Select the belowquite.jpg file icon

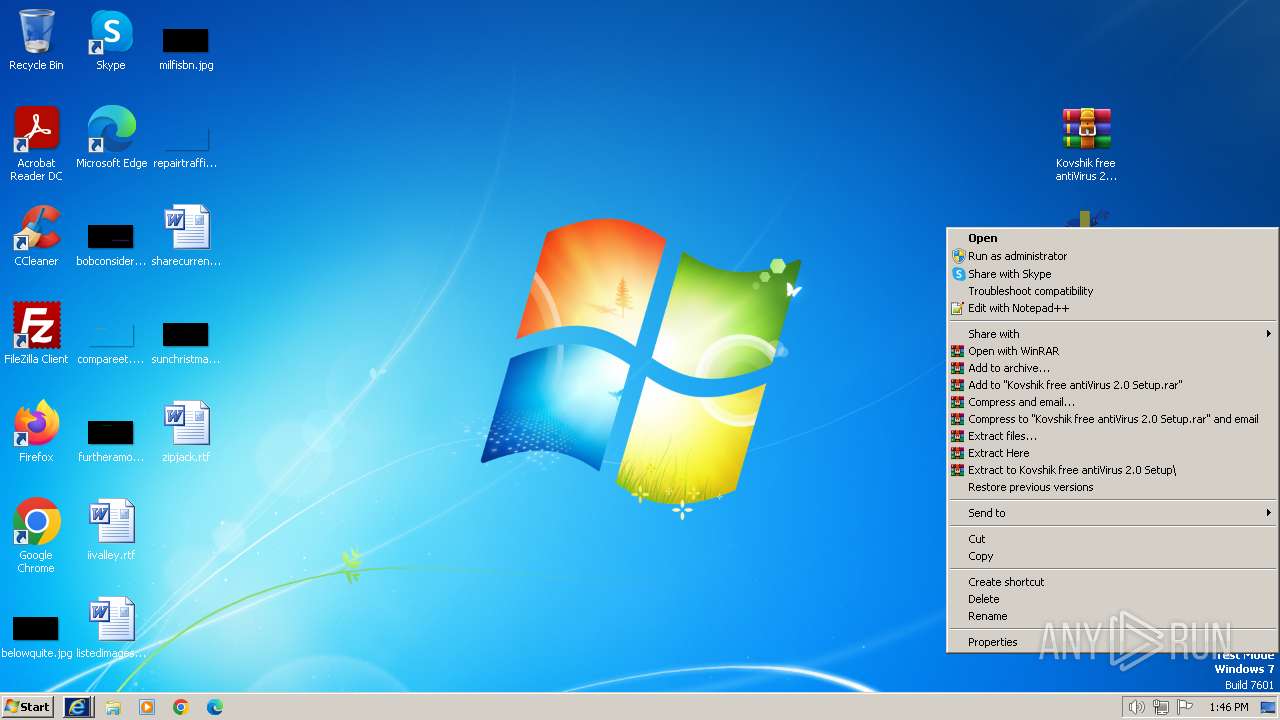pyautogui.click(x=36, y=636)
